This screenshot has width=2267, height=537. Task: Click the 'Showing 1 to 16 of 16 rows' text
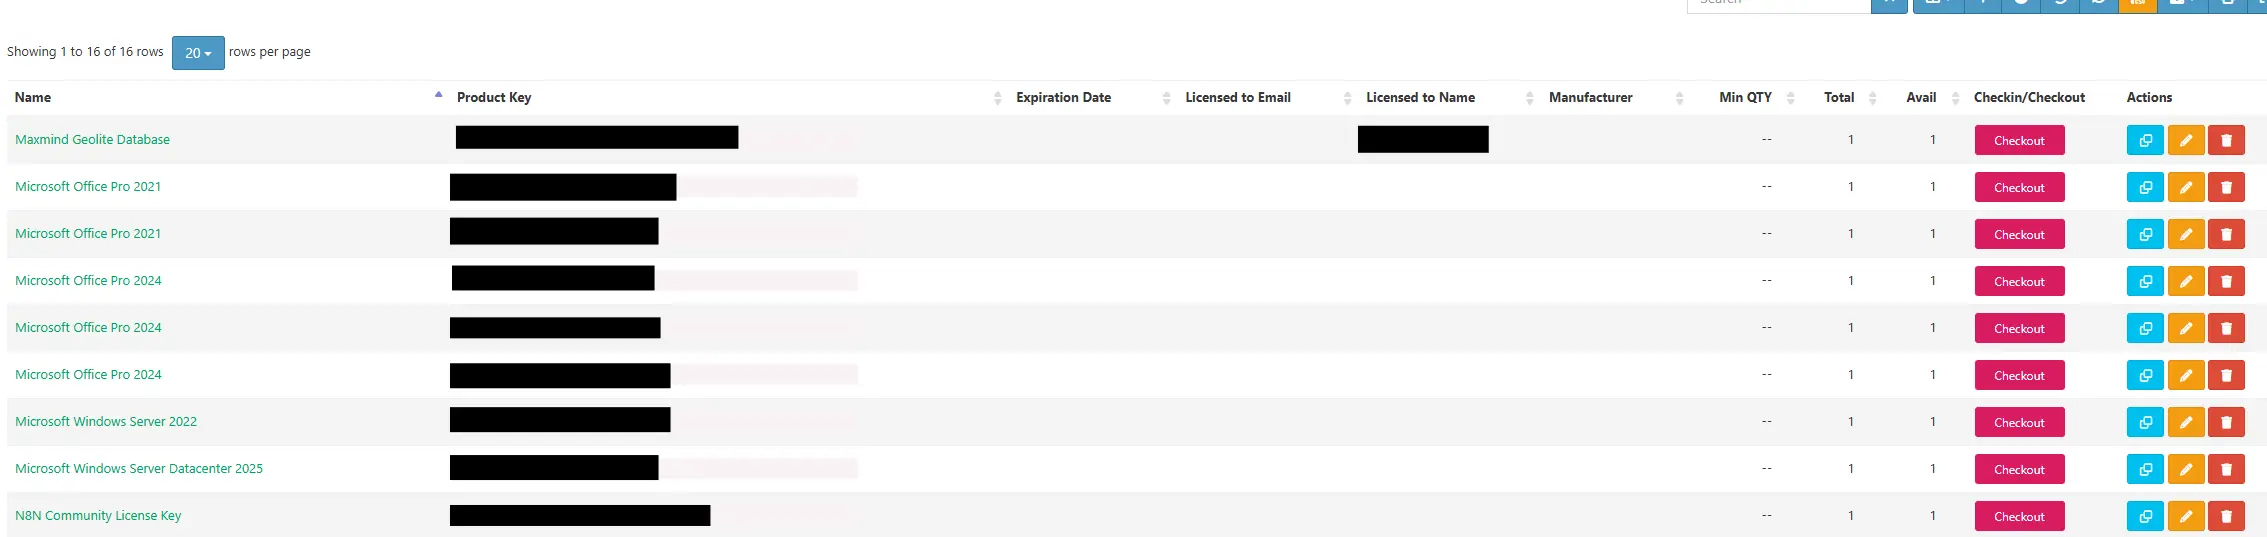[85, 52]
